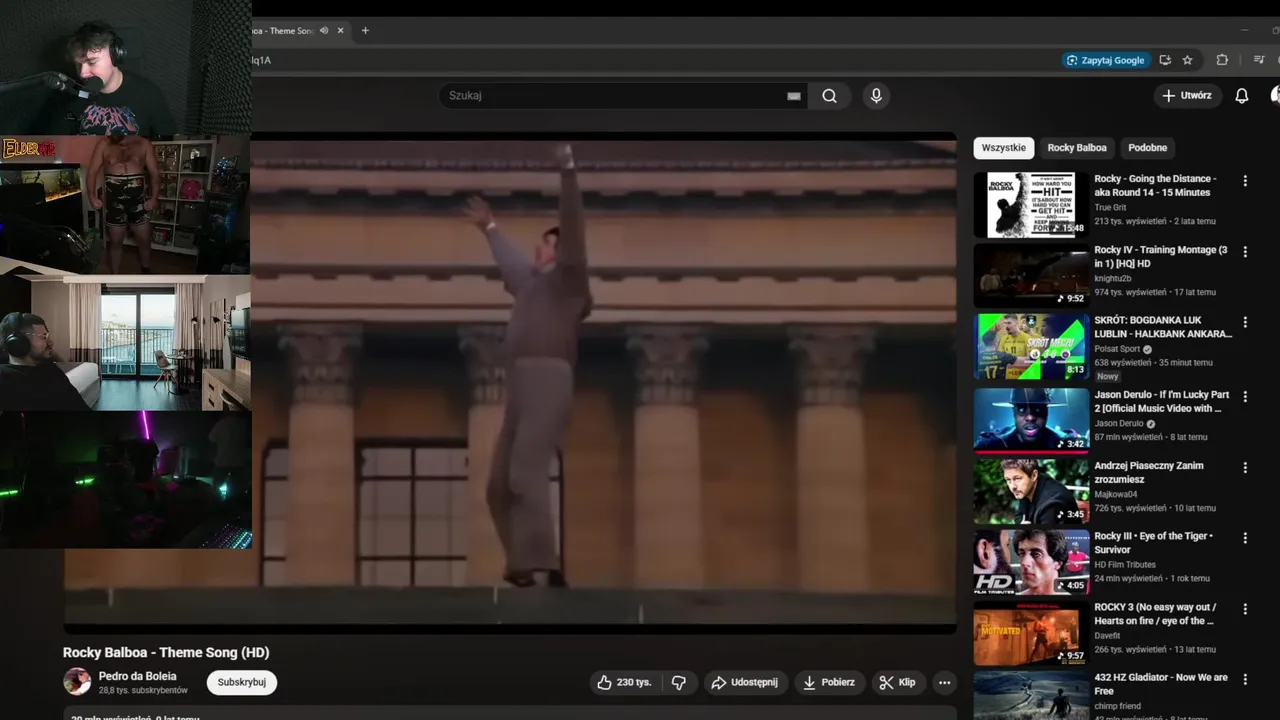Open options menu for ROCKY 3 No easy way out
1280x720 pixels.
pyautogui.click(x=1245, y=609)
